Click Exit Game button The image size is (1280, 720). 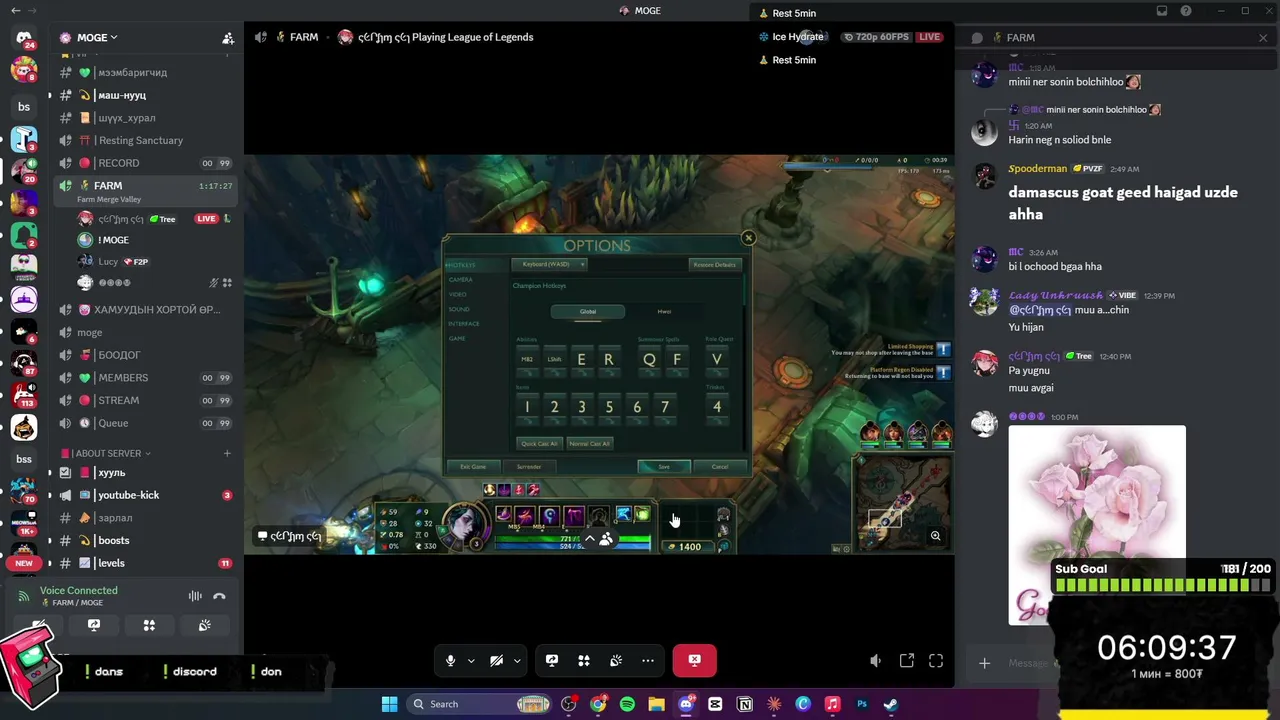(x=473, y=467)
